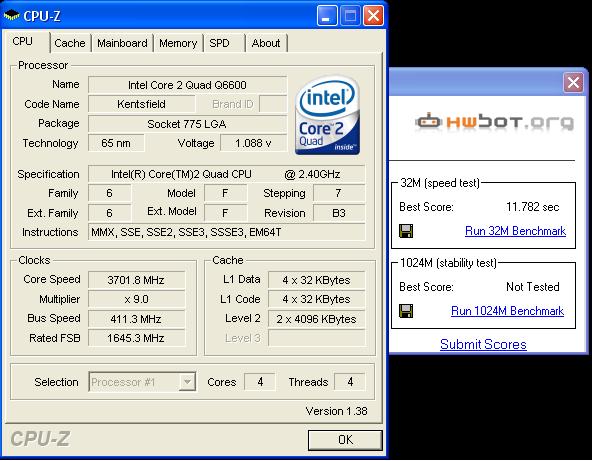The image size is (592, 461).
Task: Click the Technology value 65 nm
Action: 116,143
